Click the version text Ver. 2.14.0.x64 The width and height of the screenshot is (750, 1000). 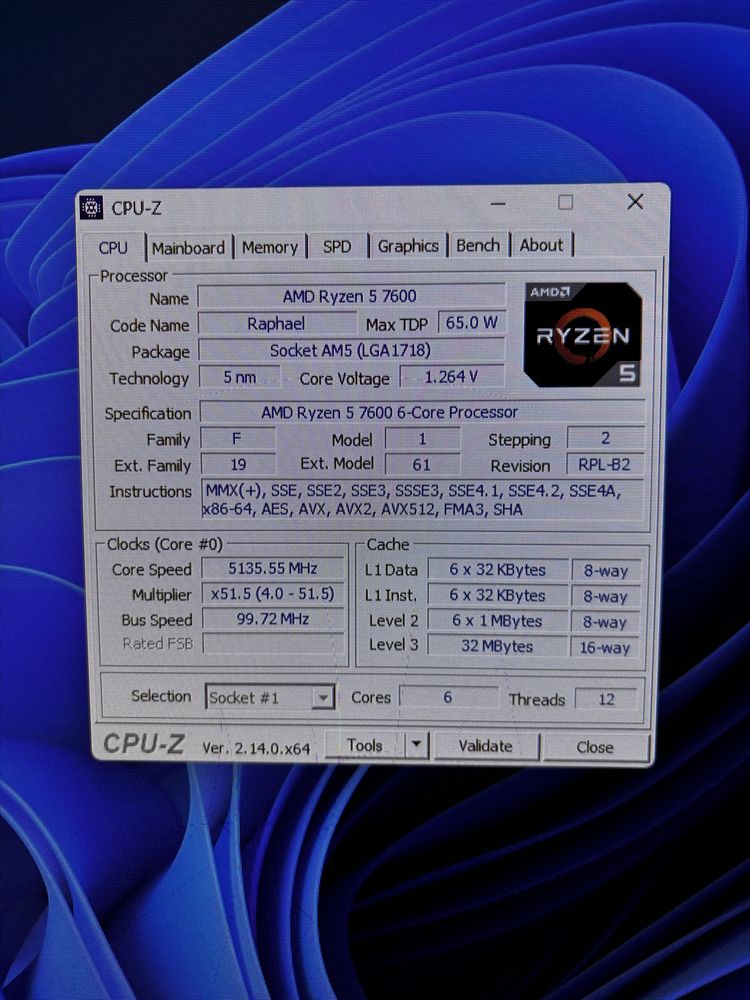tap(256, 748)
